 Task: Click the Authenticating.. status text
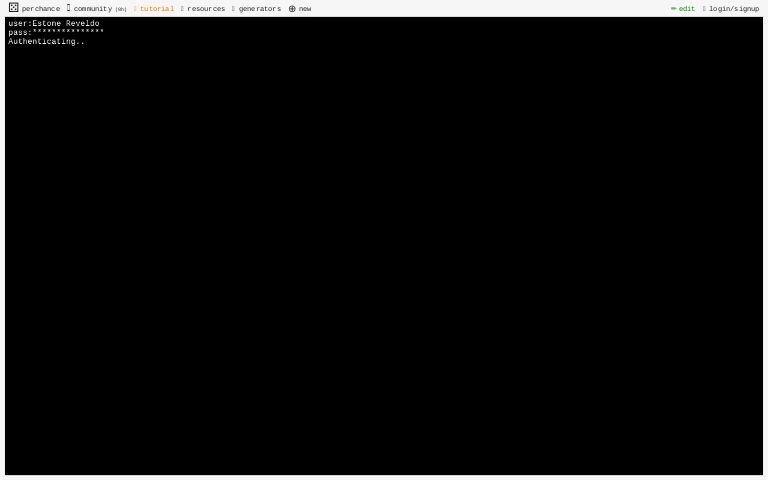point(46,41)
